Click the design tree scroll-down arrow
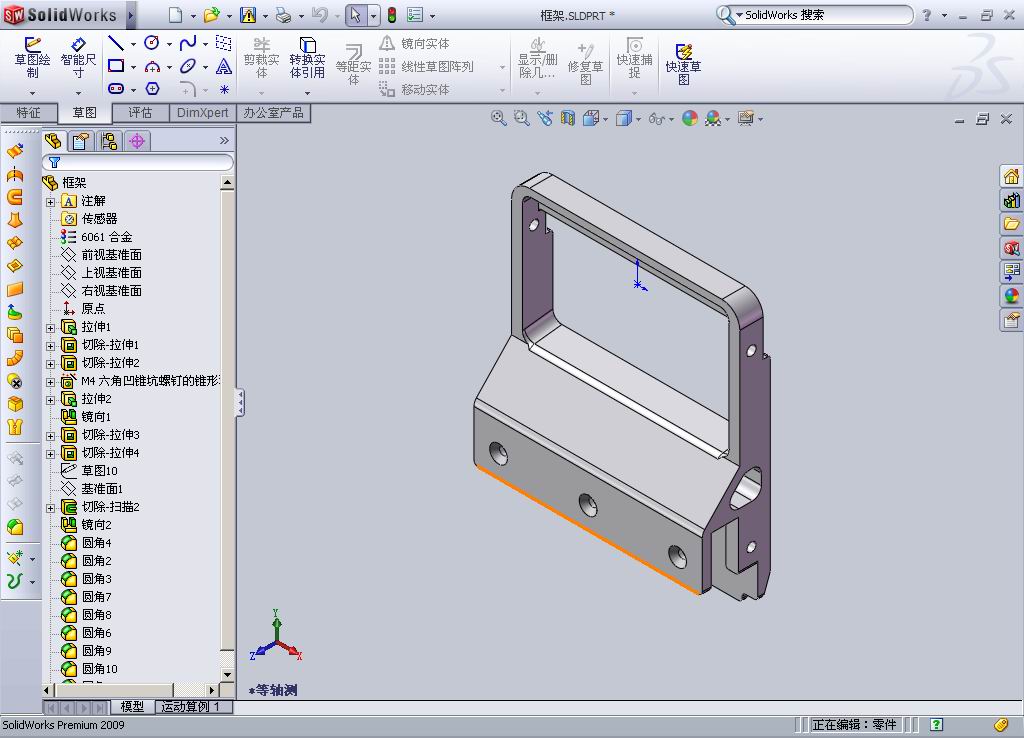 coord(227,674)
